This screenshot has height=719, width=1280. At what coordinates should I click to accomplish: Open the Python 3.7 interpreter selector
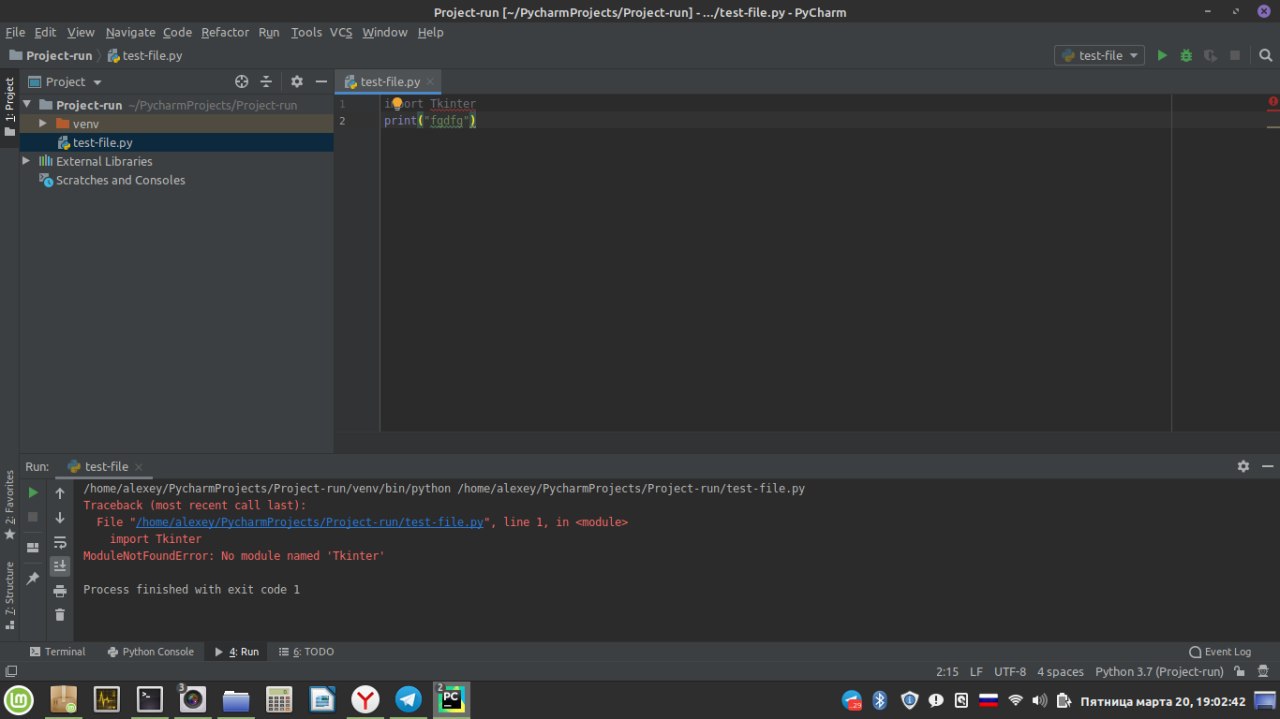(1159, 672)
